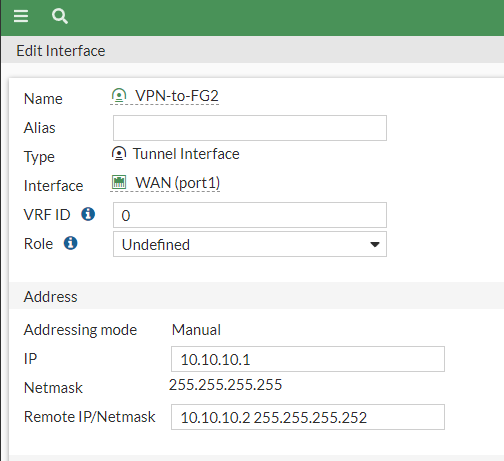This screenshot has height=461, width=504.
Task: Click the VPN-to-FG2 tunnel icon beside Name
Action: point(119,96)
